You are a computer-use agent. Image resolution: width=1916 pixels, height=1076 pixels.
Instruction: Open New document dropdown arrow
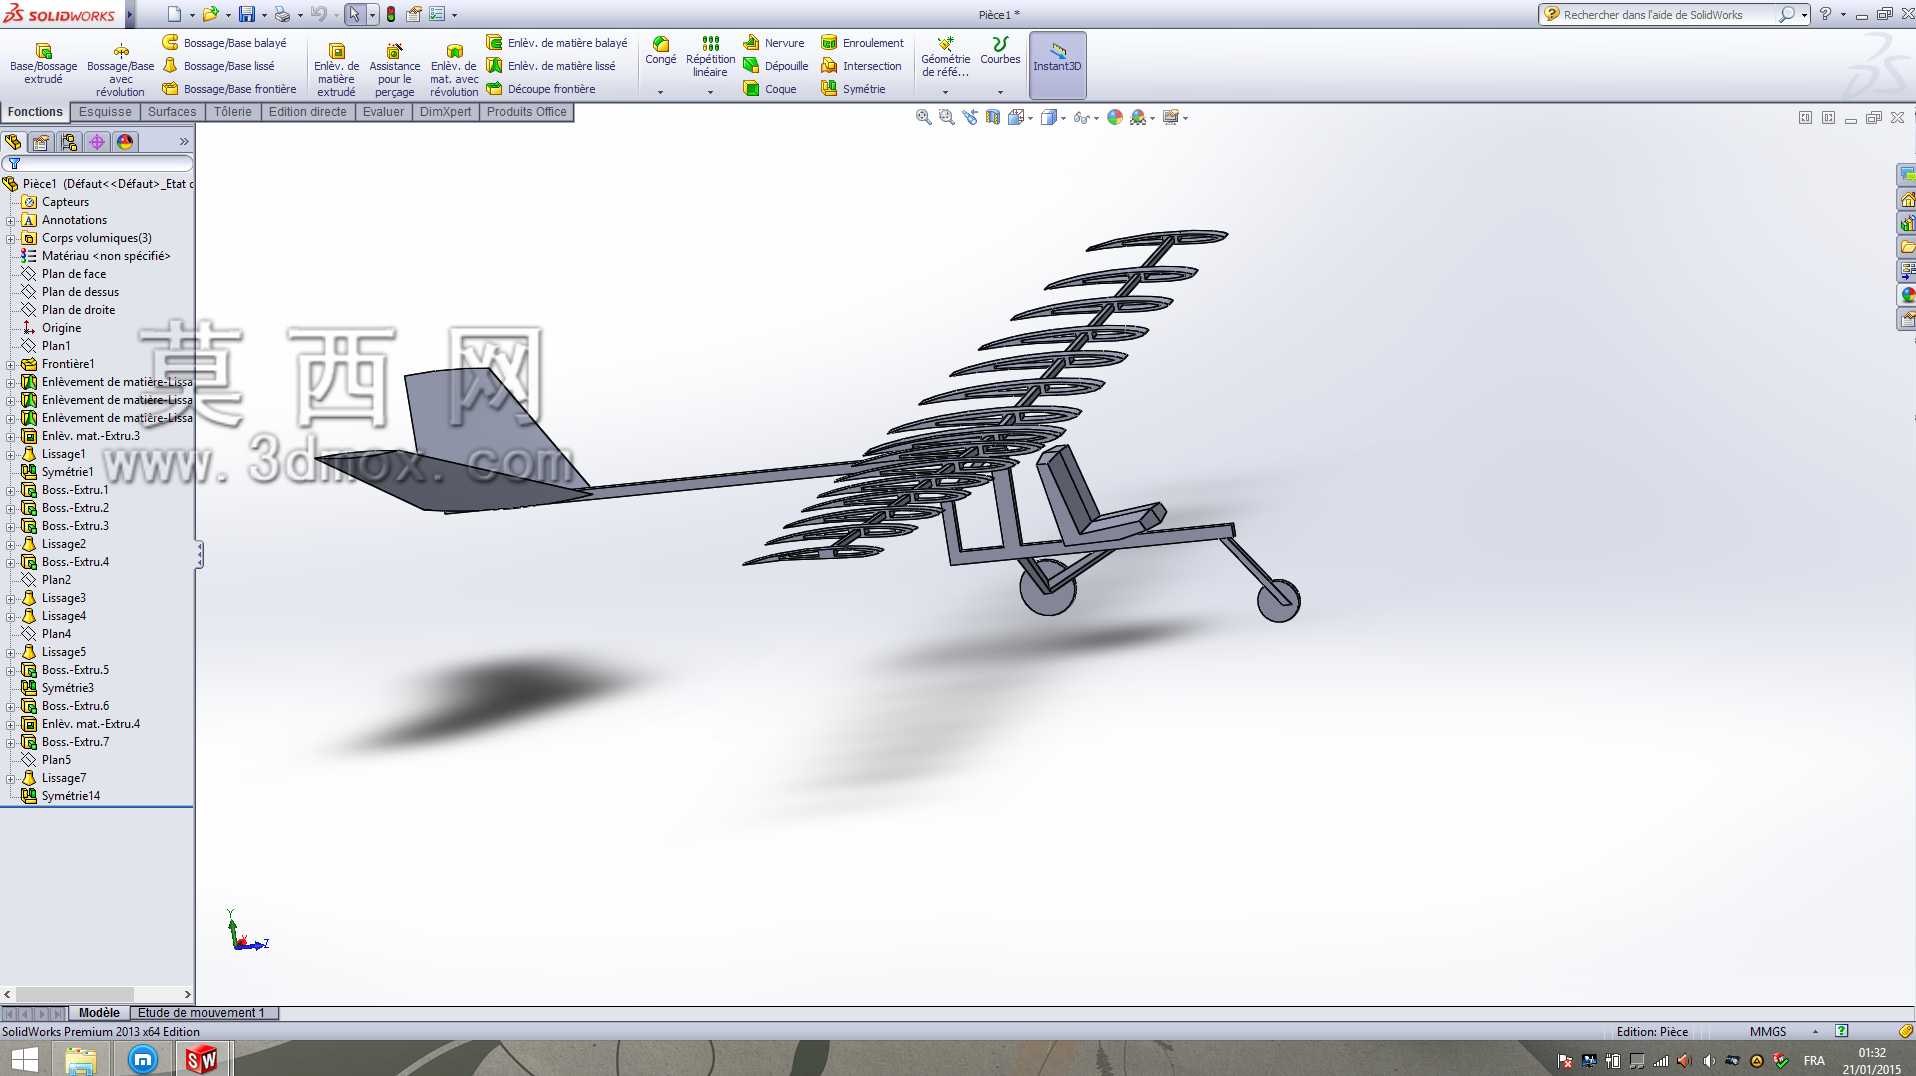pos(192,15)
